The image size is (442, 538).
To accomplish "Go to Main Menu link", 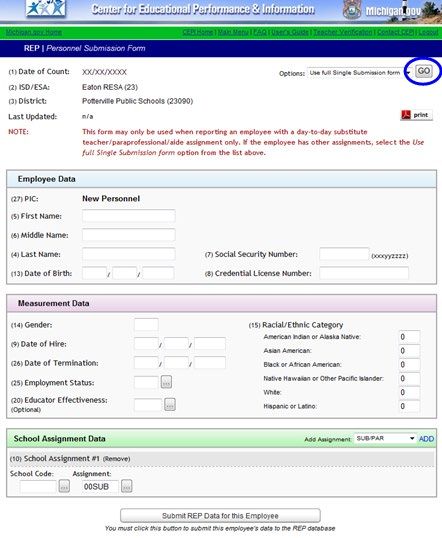I will 233,32.
